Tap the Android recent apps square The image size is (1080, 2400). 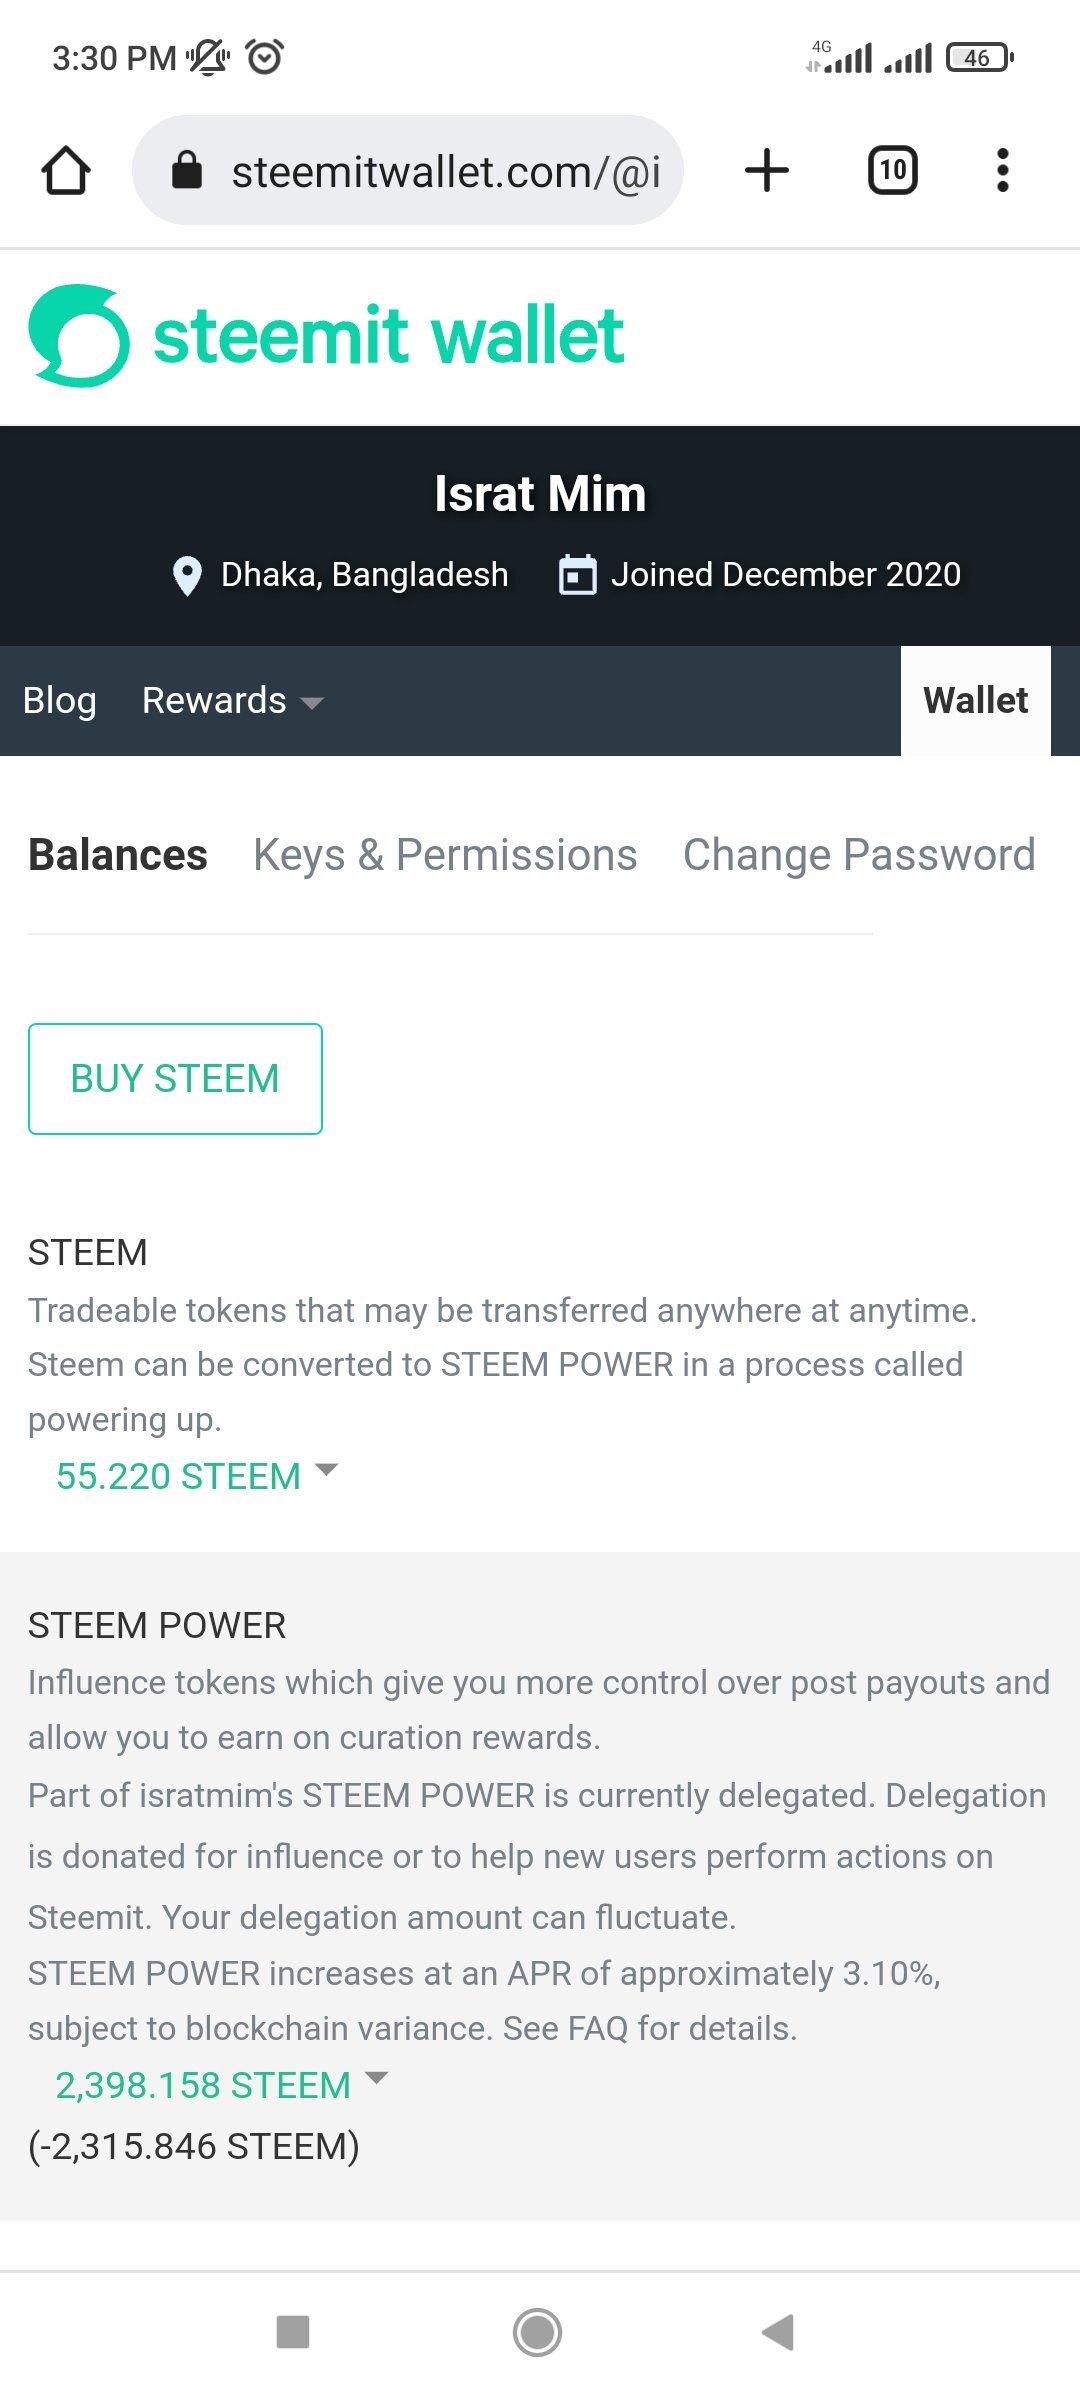[x=293, y=2332]
